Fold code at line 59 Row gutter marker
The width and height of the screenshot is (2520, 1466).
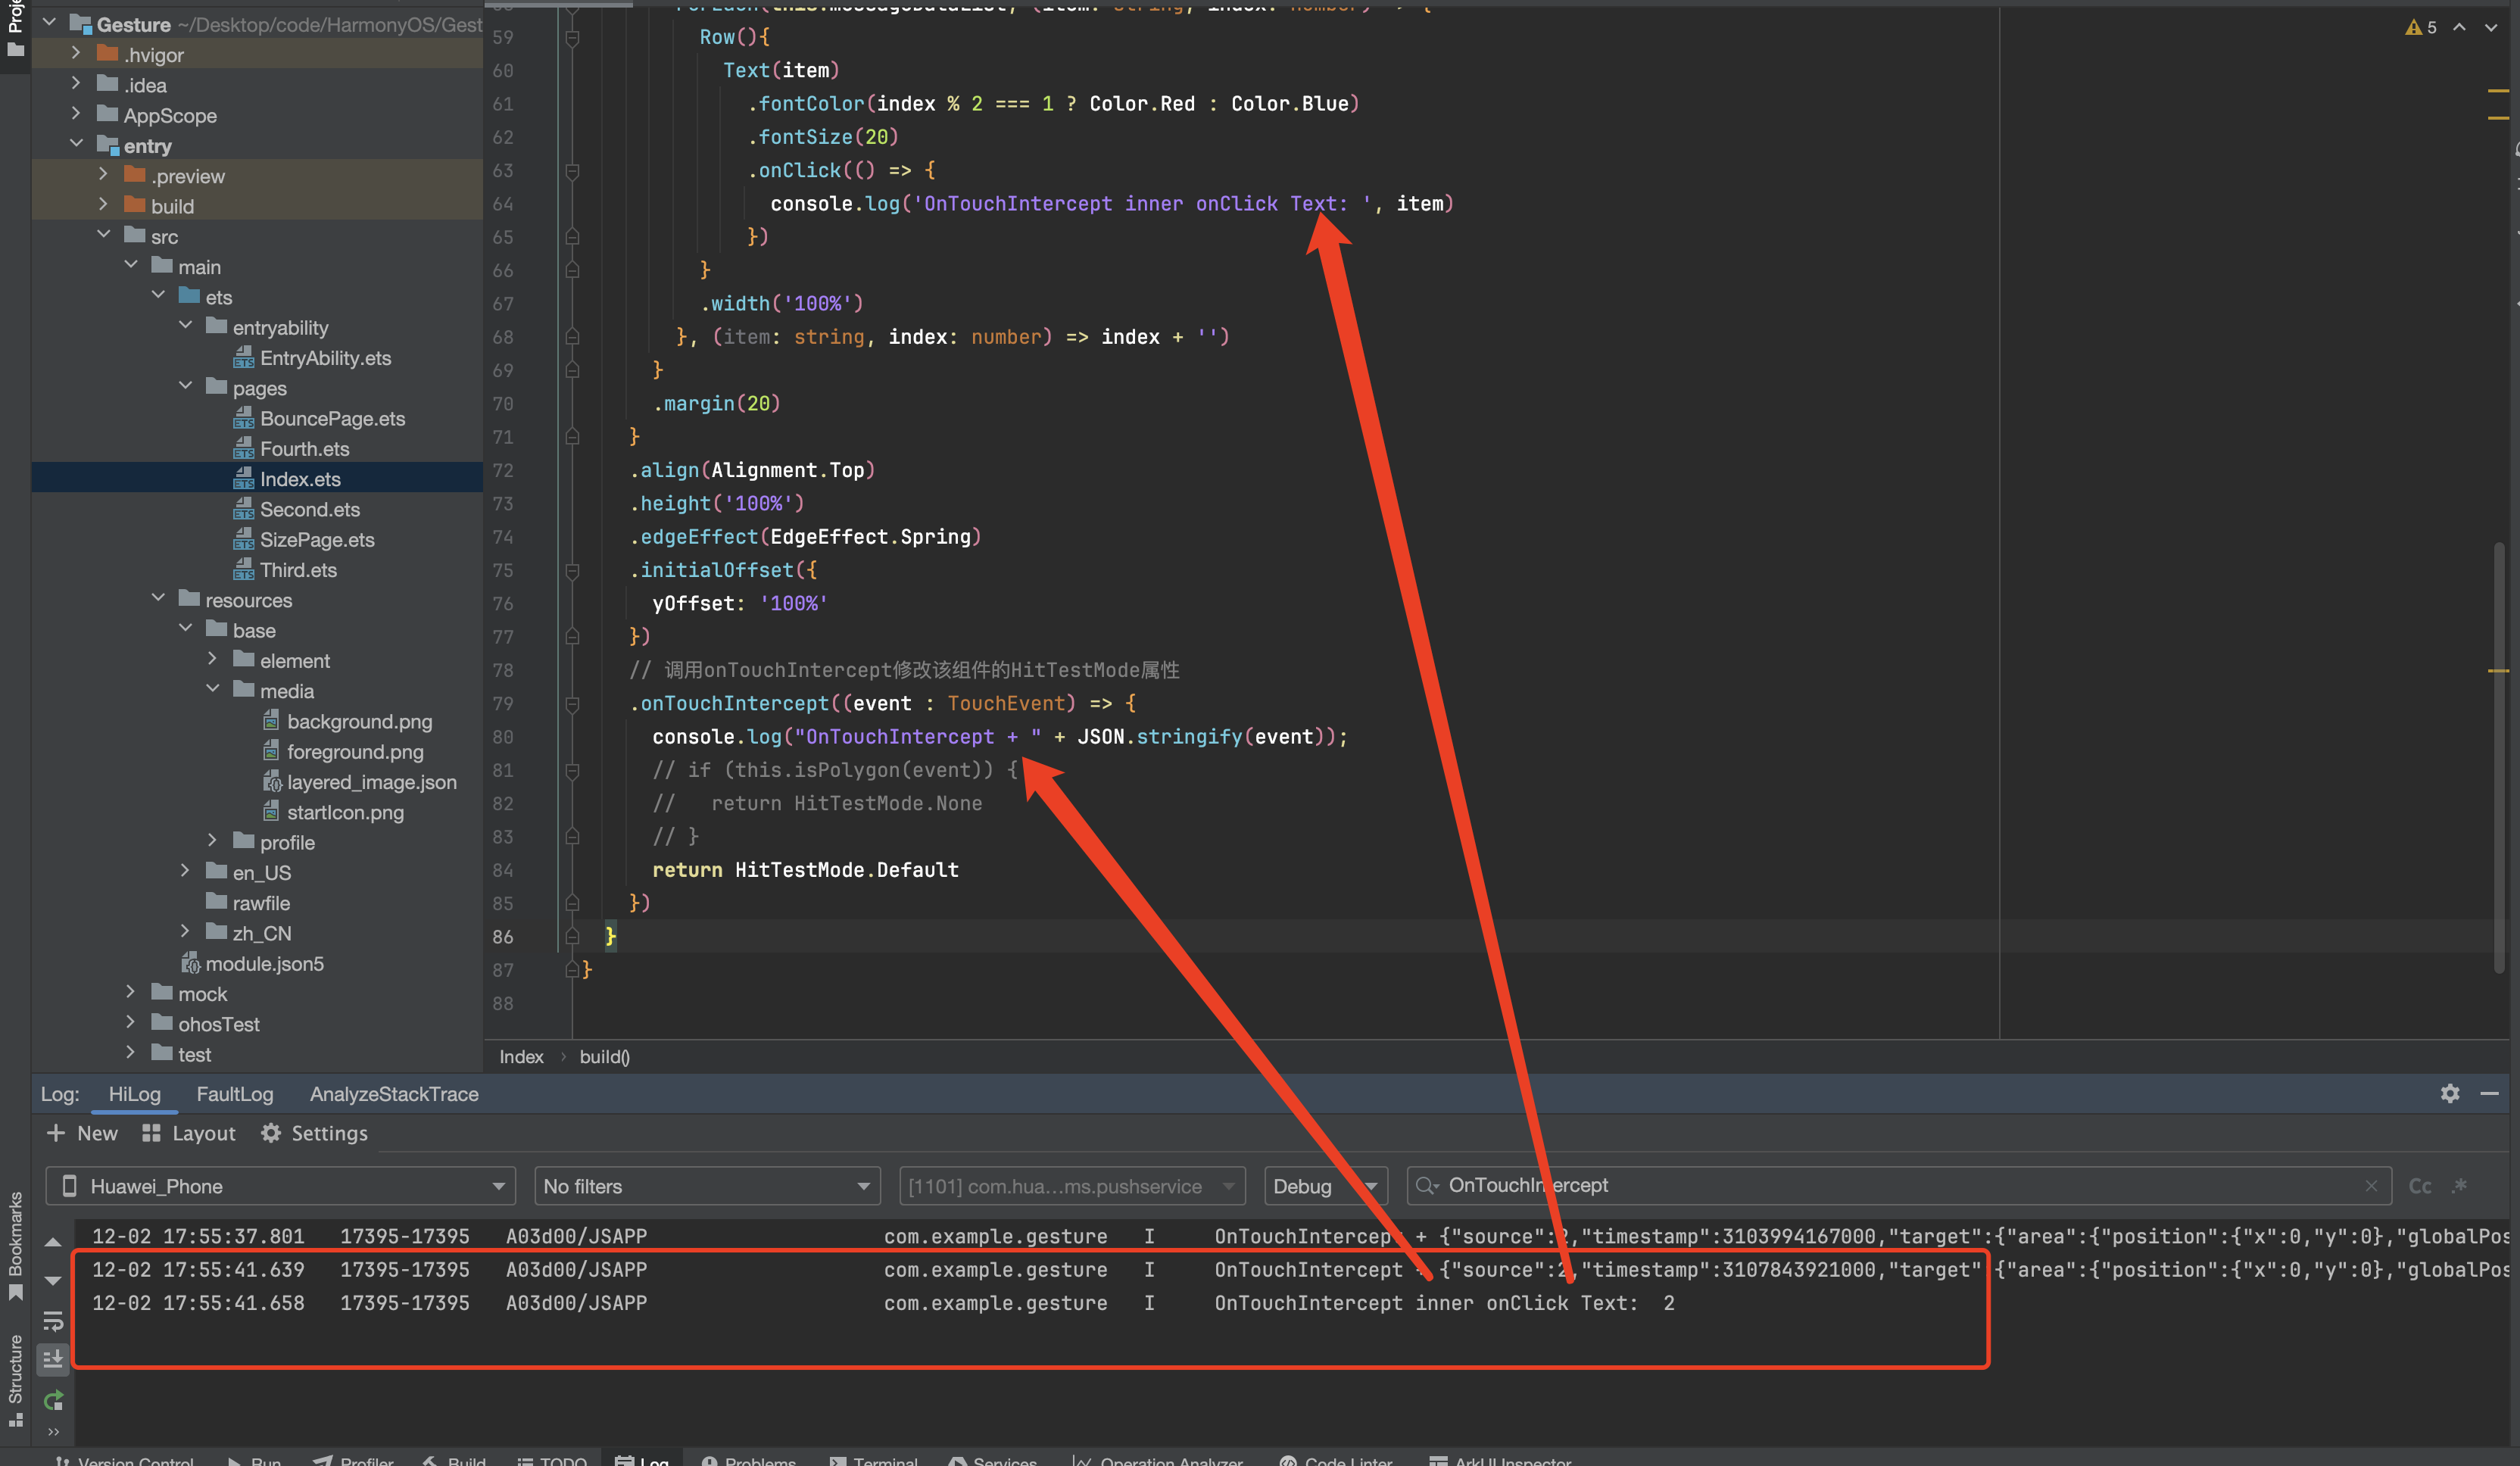point(572,38)
